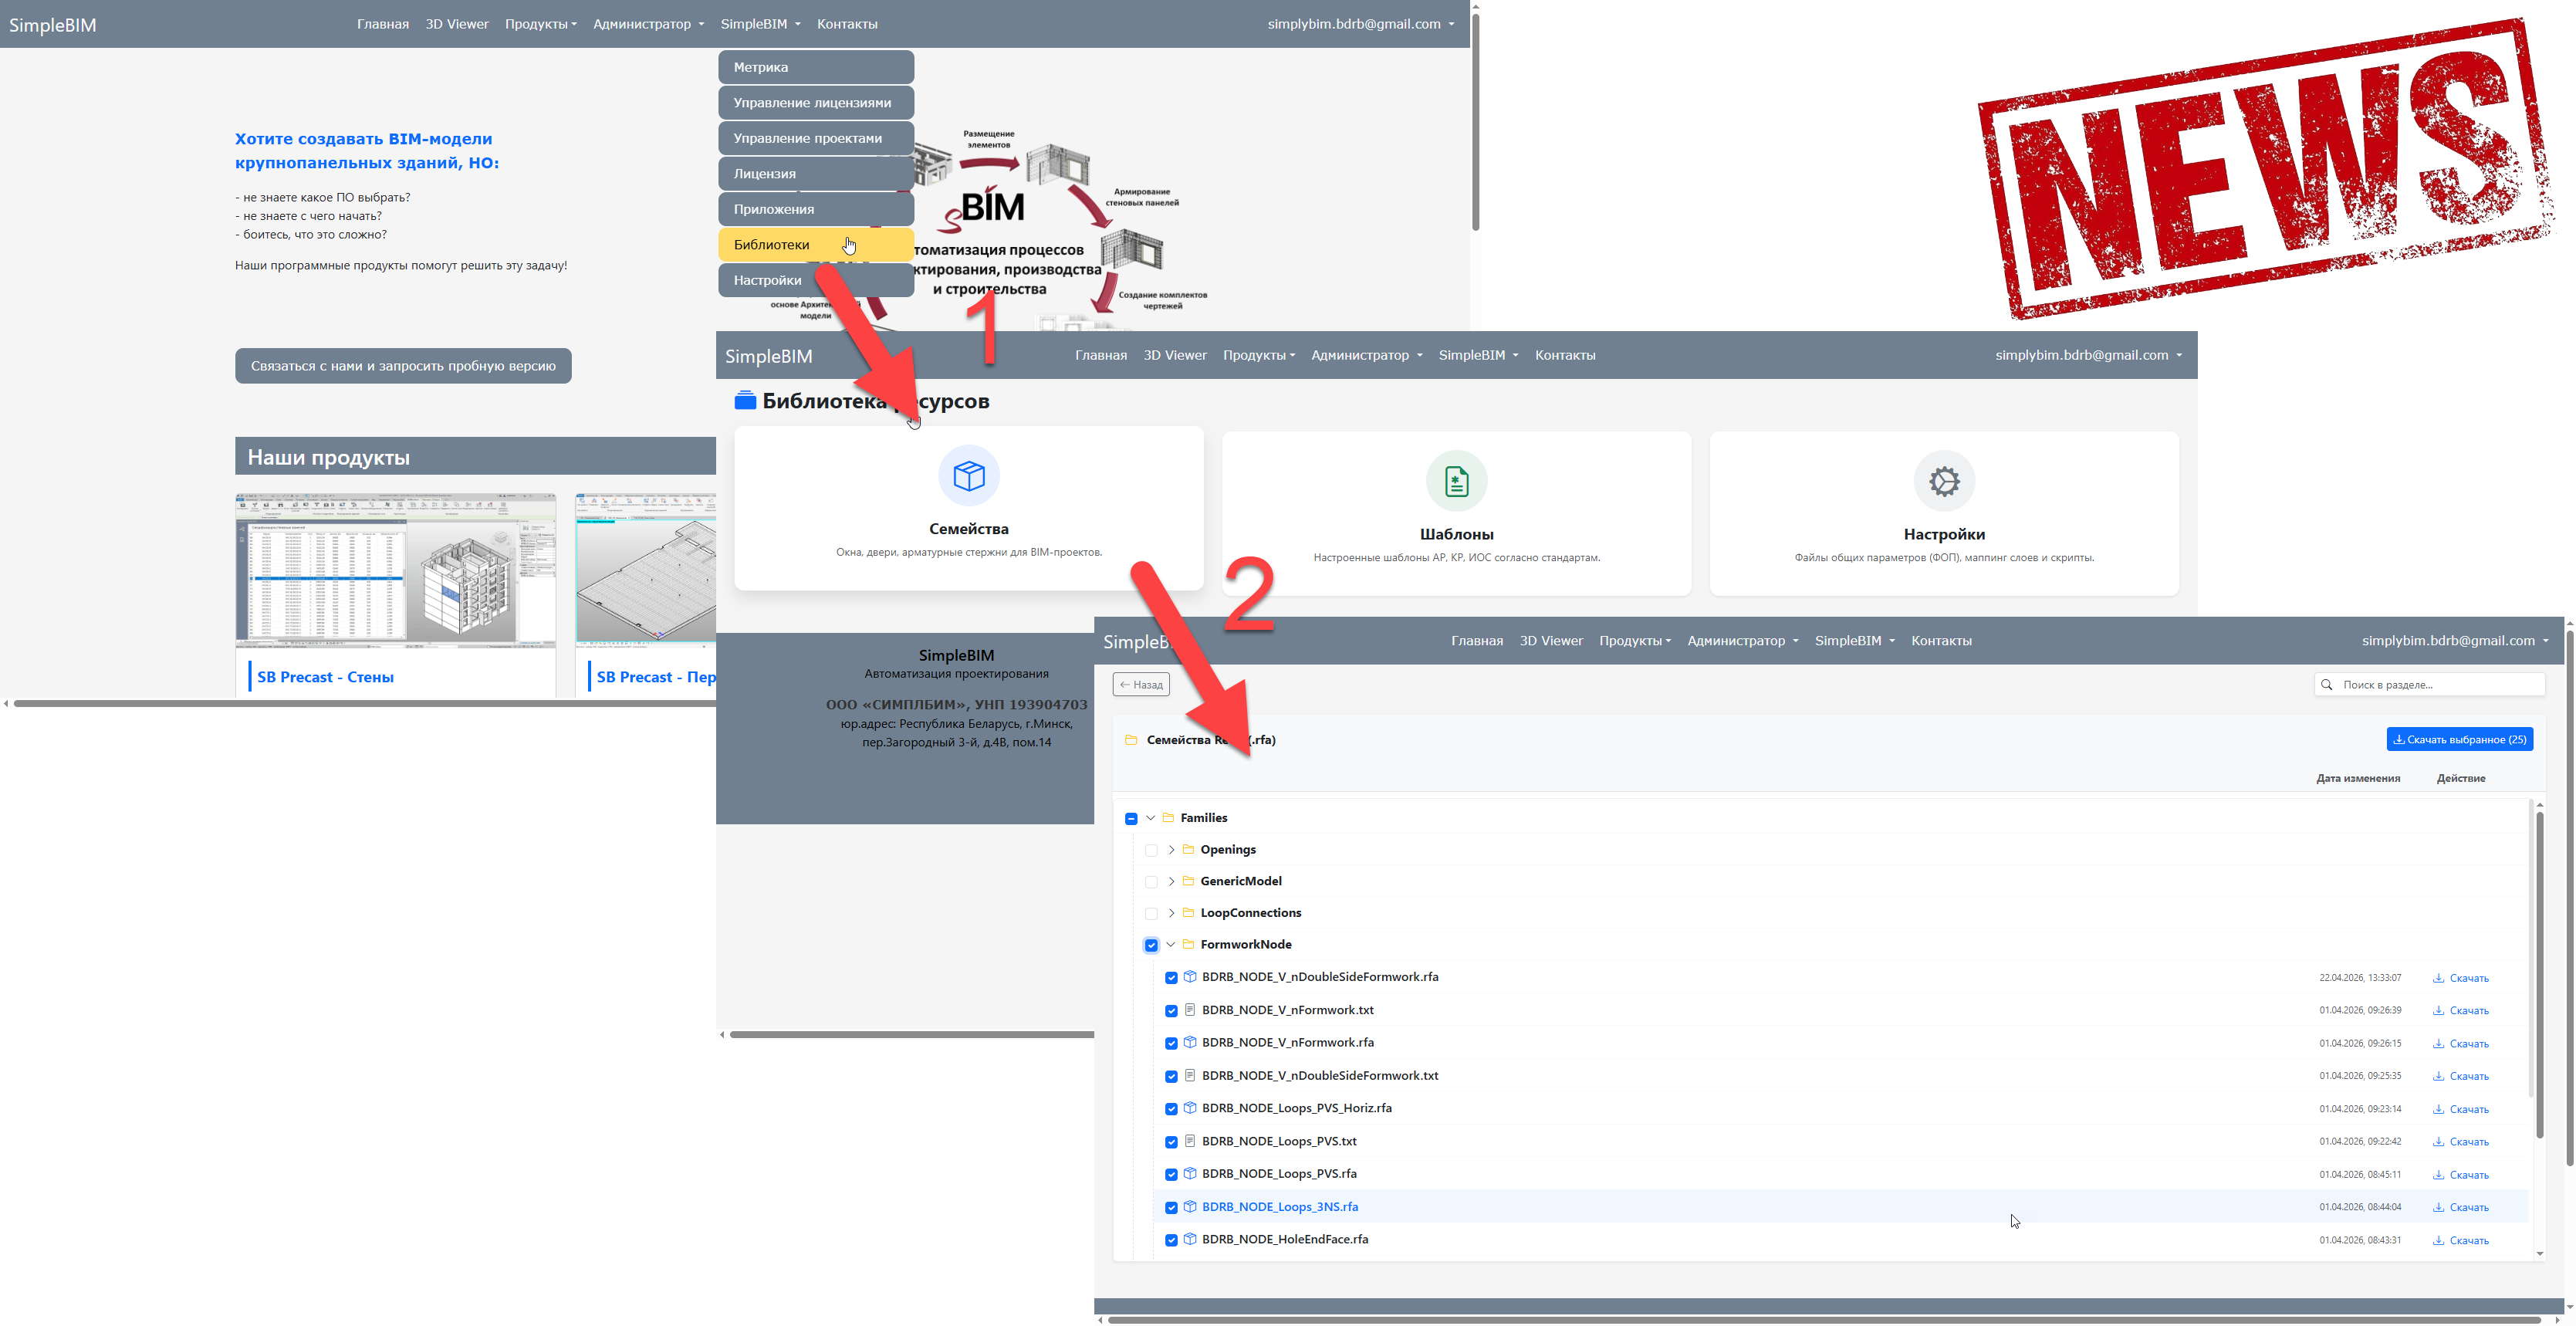Open Продукты dropdown in the home page navbar
2576x1326 pixels.
[541, 24]
